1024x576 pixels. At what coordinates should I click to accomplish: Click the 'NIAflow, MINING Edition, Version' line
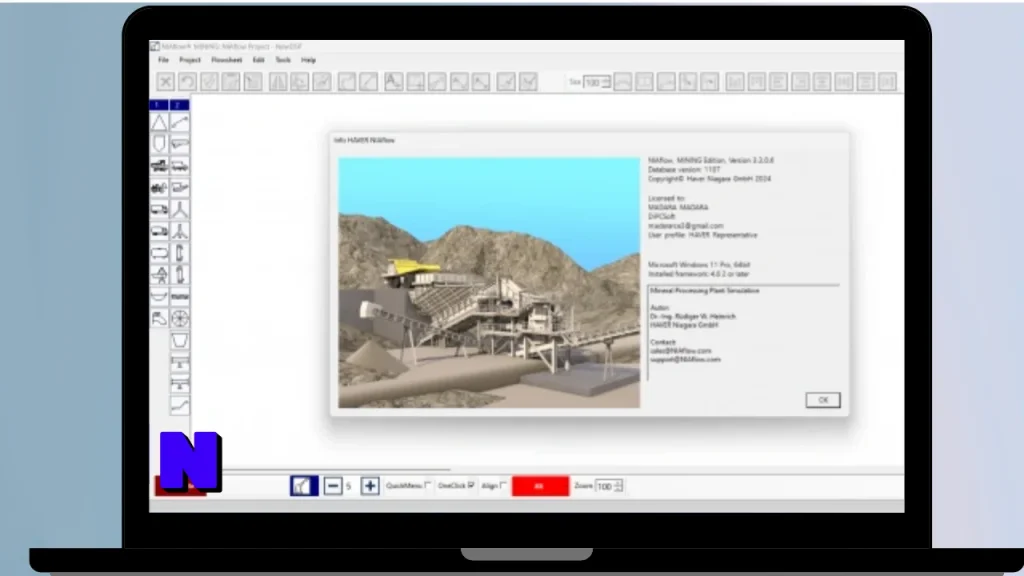[711, 161]
